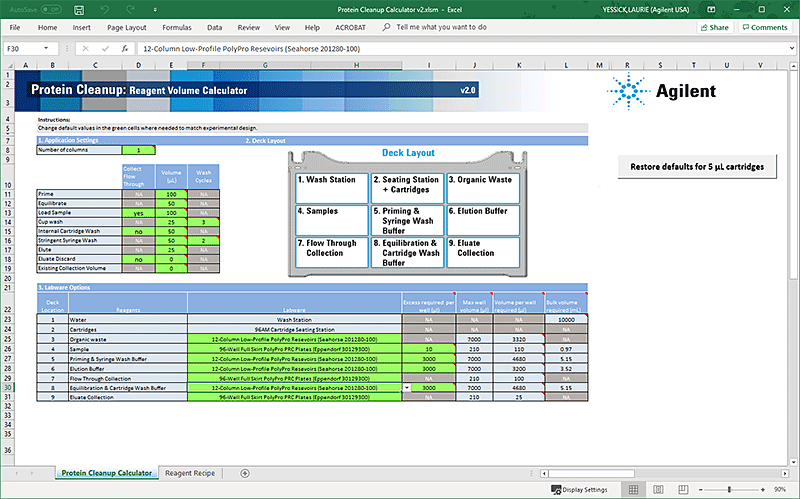Add a new sheet with plus icon
This screenshot has width=800, height=499.
point(245,473)
